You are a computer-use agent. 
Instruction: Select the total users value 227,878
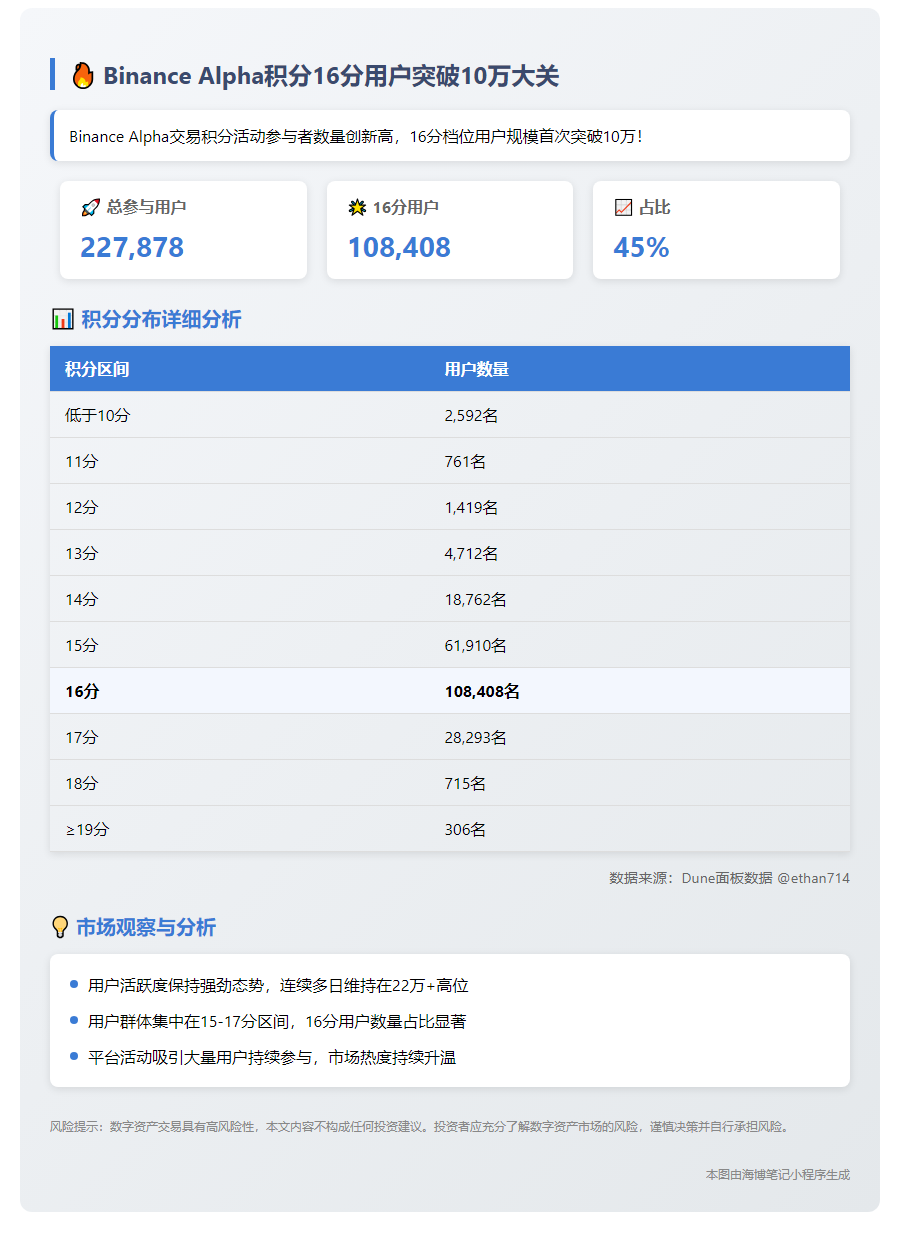tap(132, 247)
